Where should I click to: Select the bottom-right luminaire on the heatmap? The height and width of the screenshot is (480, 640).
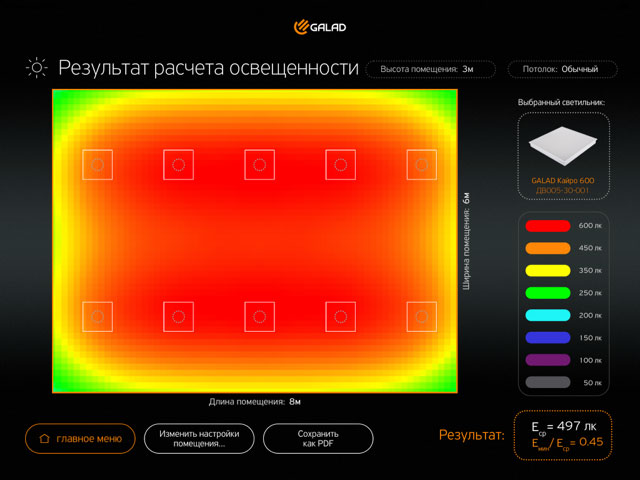421,316
